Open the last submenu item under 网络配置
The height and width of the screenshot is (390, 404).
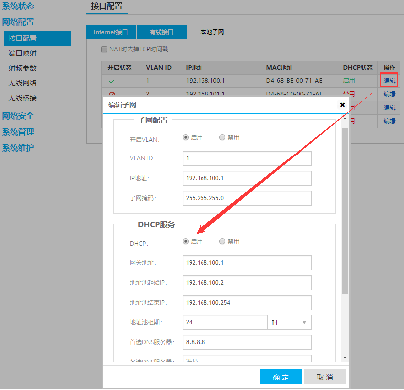point(22,98)
